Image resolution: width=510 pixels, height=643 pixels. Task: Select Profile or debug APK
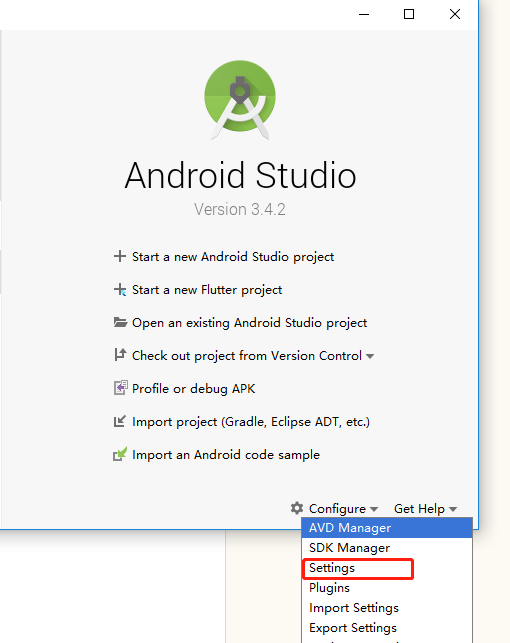[194, 388]
